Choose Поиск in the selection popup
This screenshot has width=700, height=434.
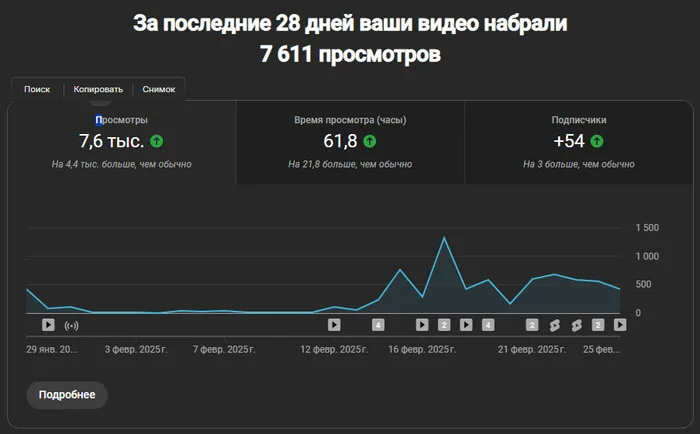37,89
